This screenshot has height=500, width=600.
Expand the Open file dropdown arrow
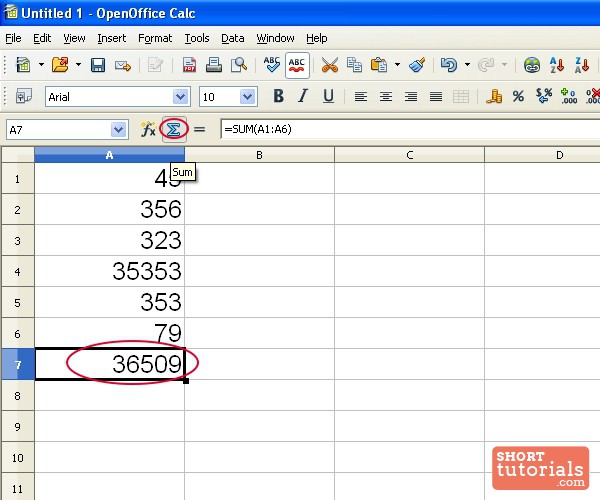pos(78,65)
